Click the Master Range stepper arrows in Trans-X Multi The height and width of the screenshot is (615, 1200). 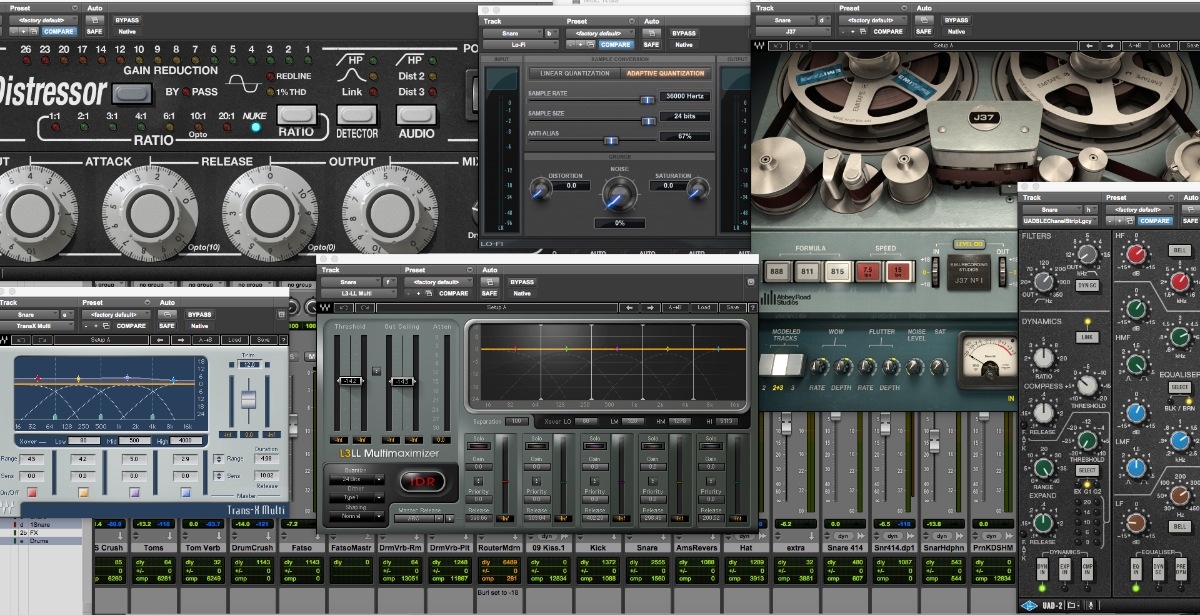pyautogui.click(x=218, y=459)
